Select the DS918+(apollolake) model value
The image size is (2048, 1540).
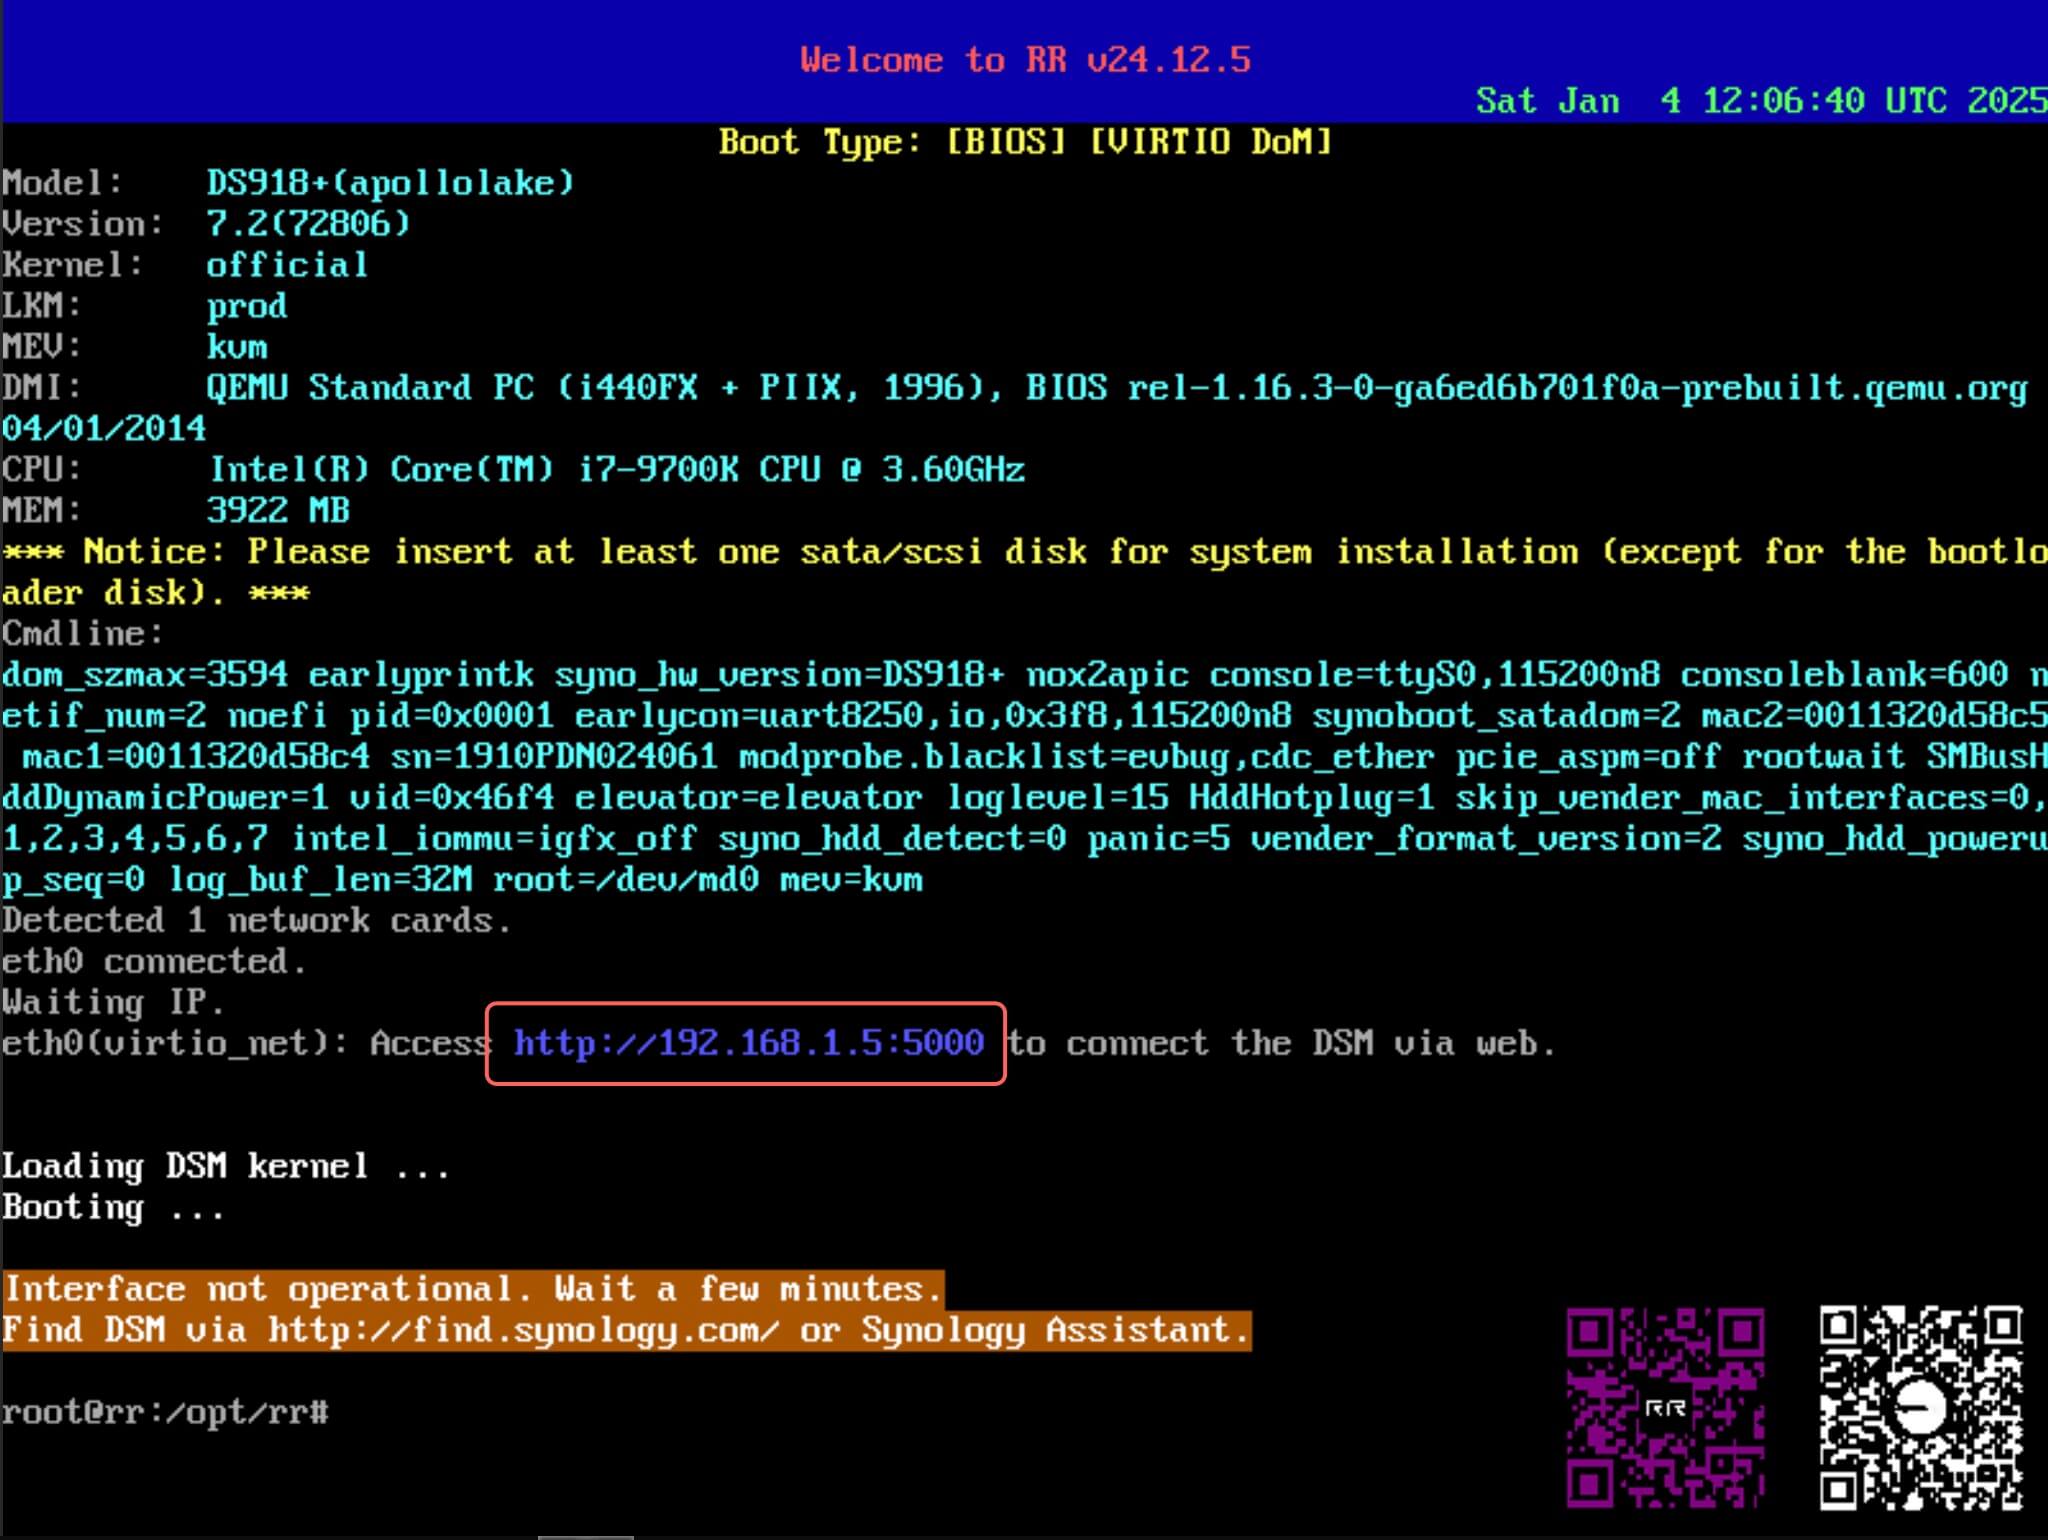coord(390,183)
